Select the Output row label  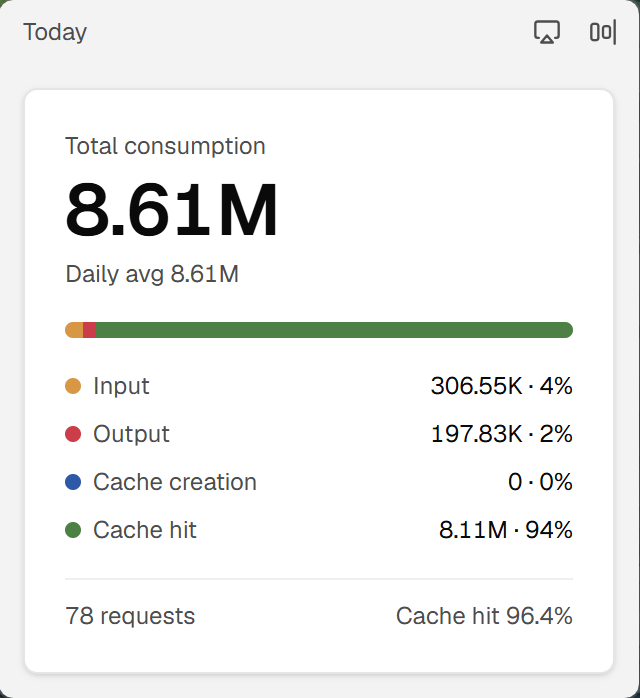(131, 434)
